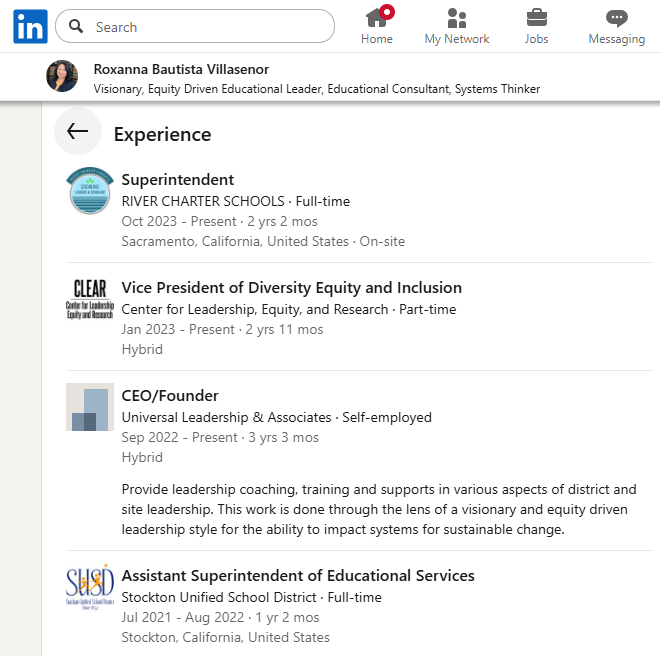The width and height of the screenshot is (660, 656).
Task: Open the CLEAR organization logo
Action: (90, 299)
